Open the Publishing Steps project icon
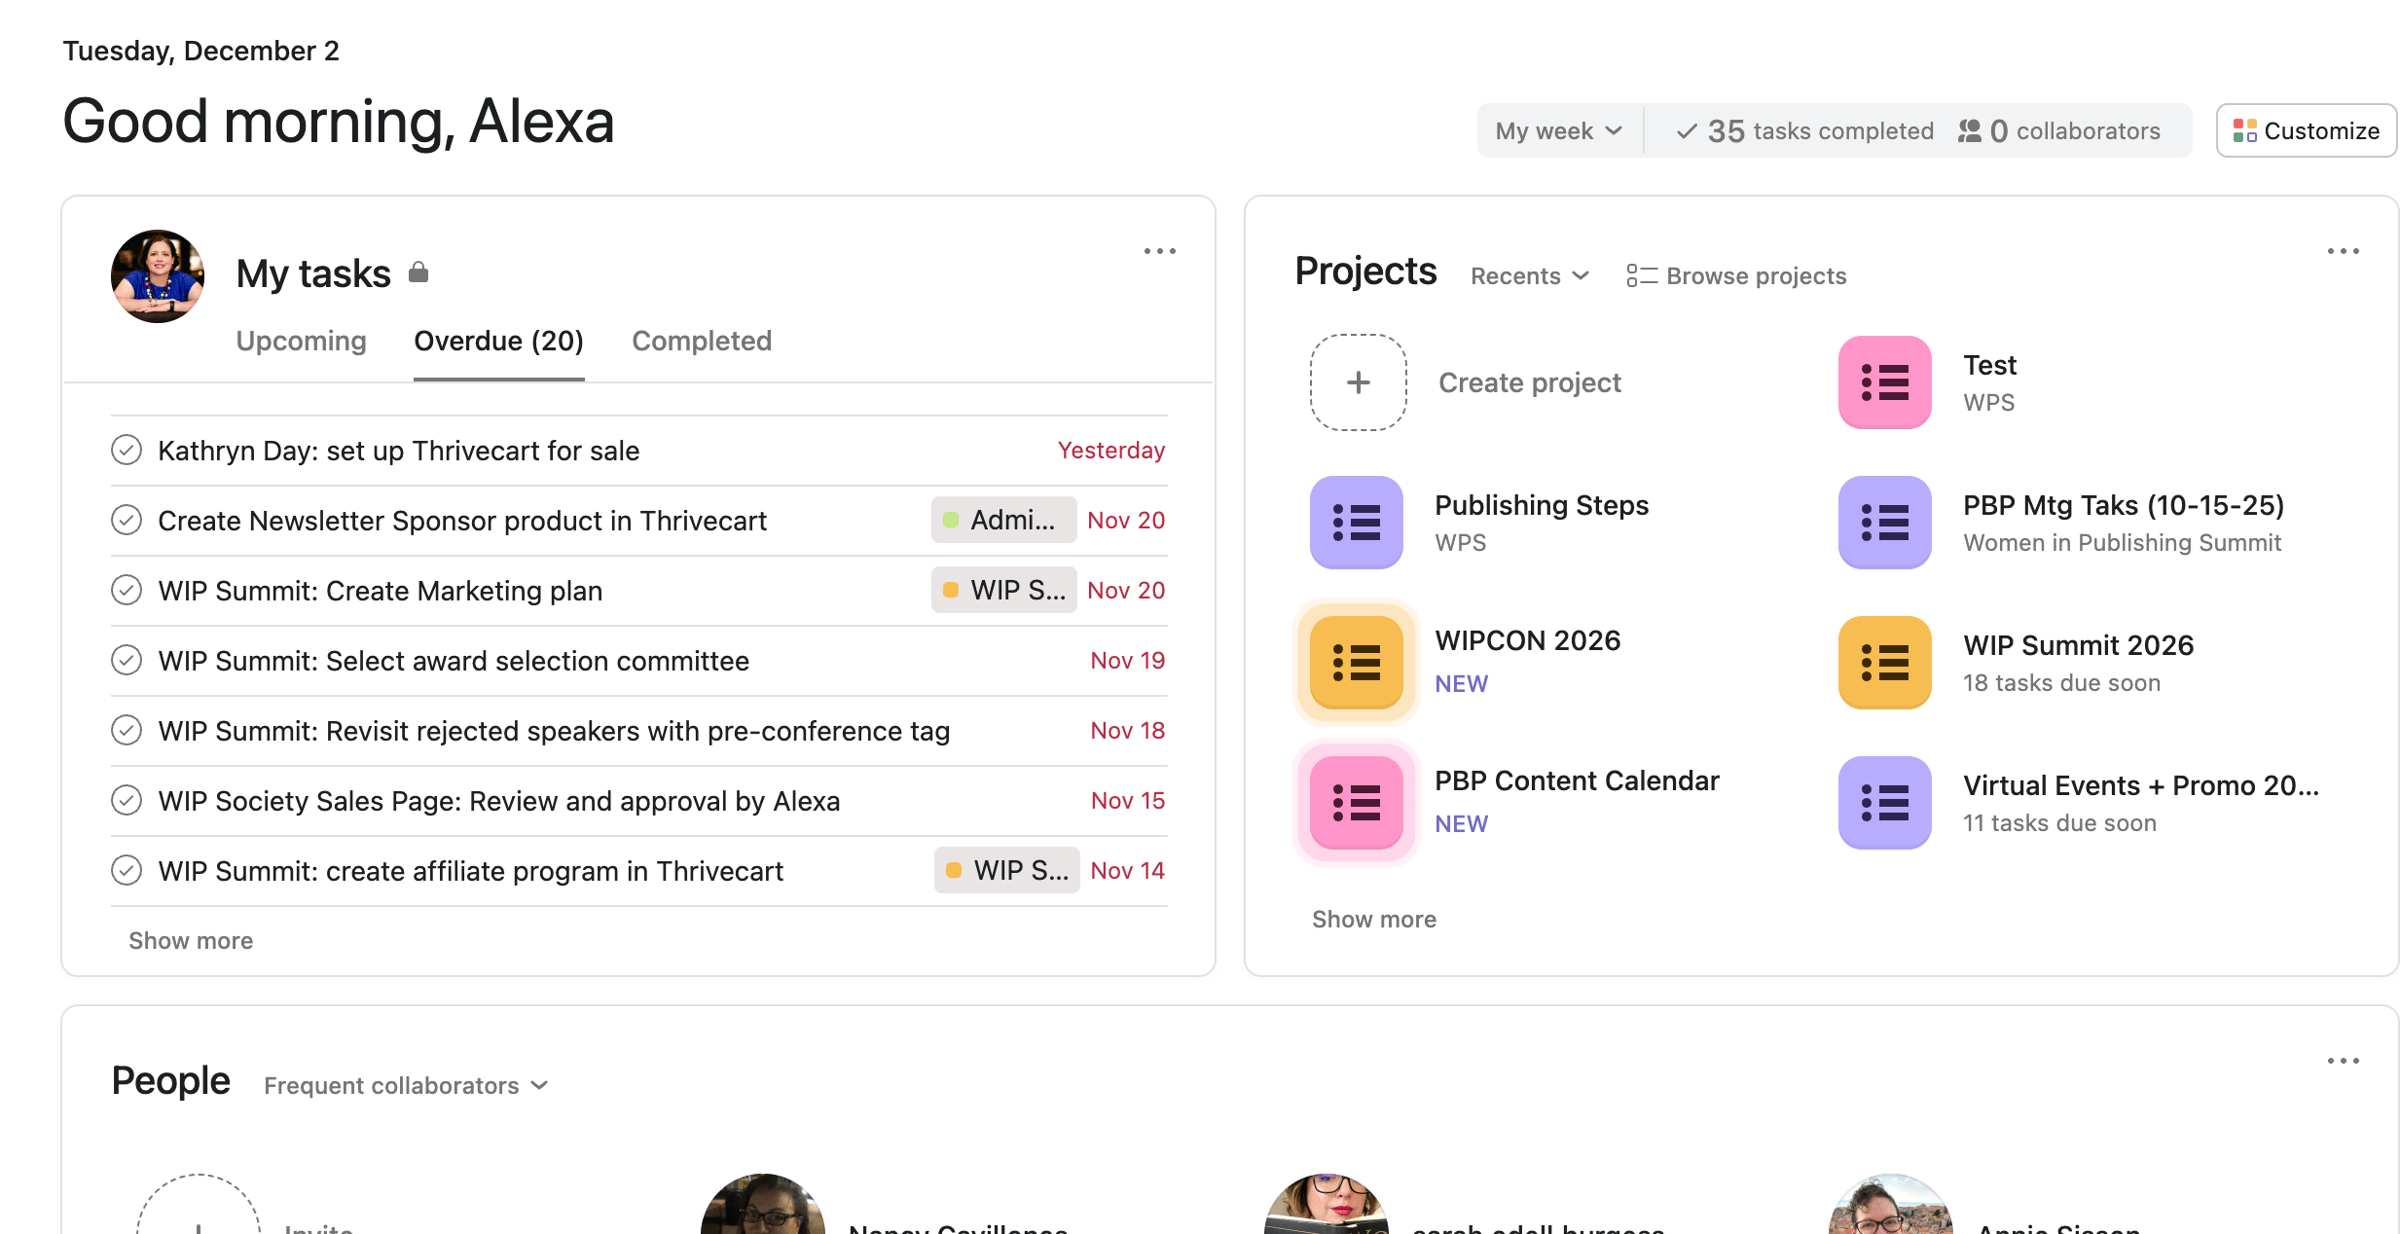 click(x=1356, y=522)
